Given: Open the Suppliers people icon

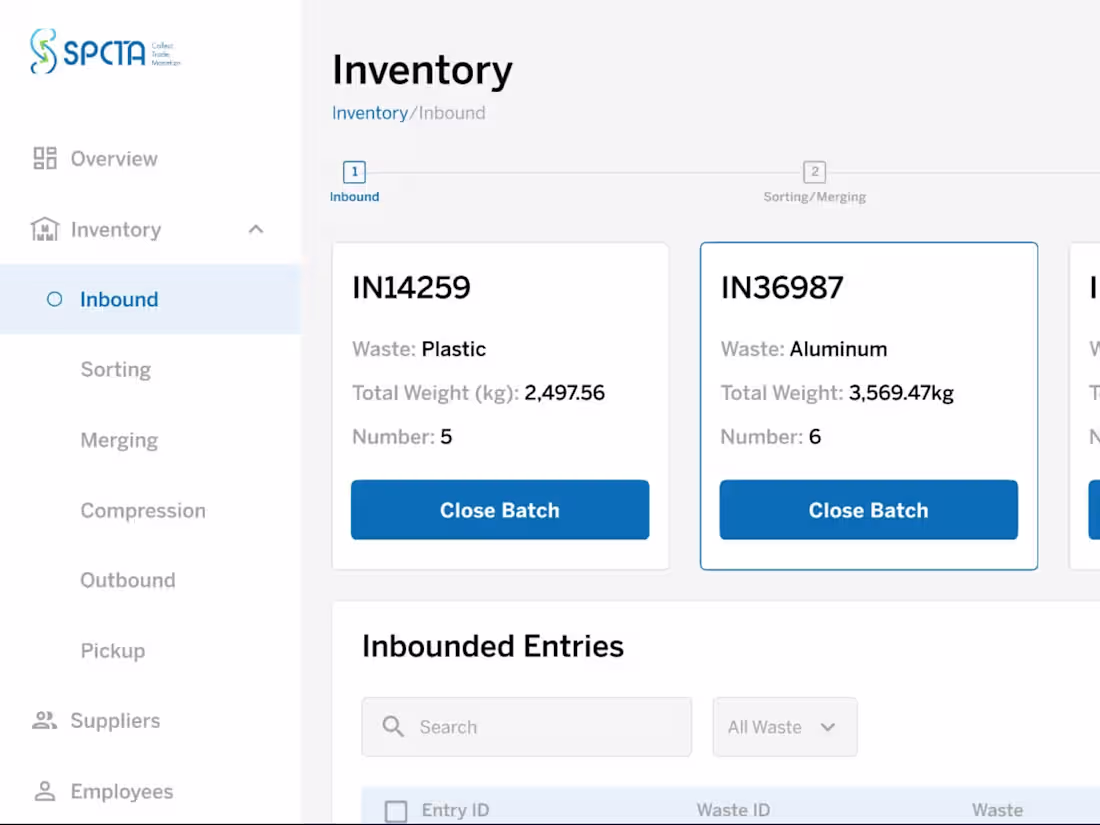Looking at the screenshot, I should click(x=45, y=720).
